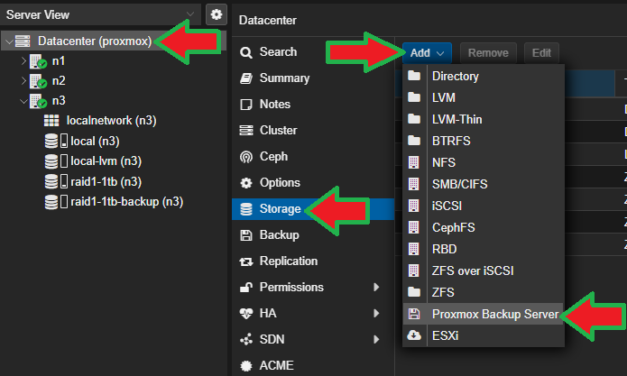Open the Notes panel
The height and width of the screenshot is (376, 627).
pyautogui.click(x=275, y=104)
